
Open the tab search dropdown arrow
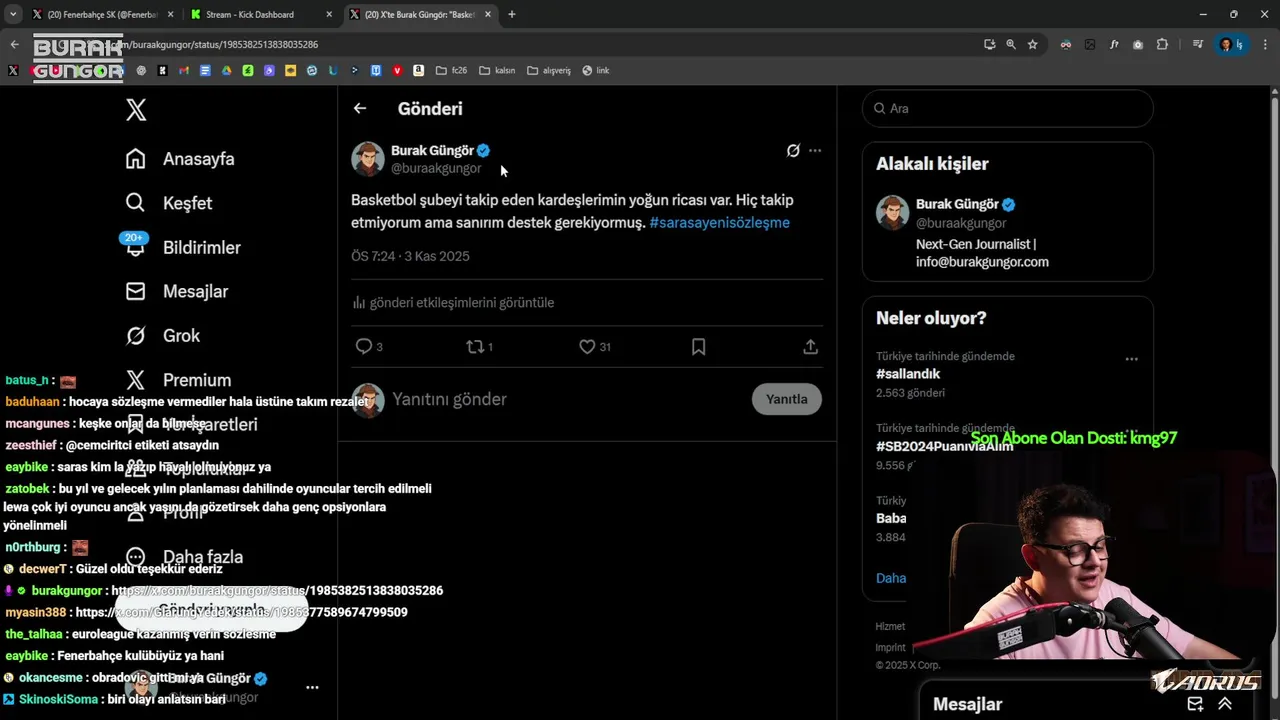tap(13, 15)
